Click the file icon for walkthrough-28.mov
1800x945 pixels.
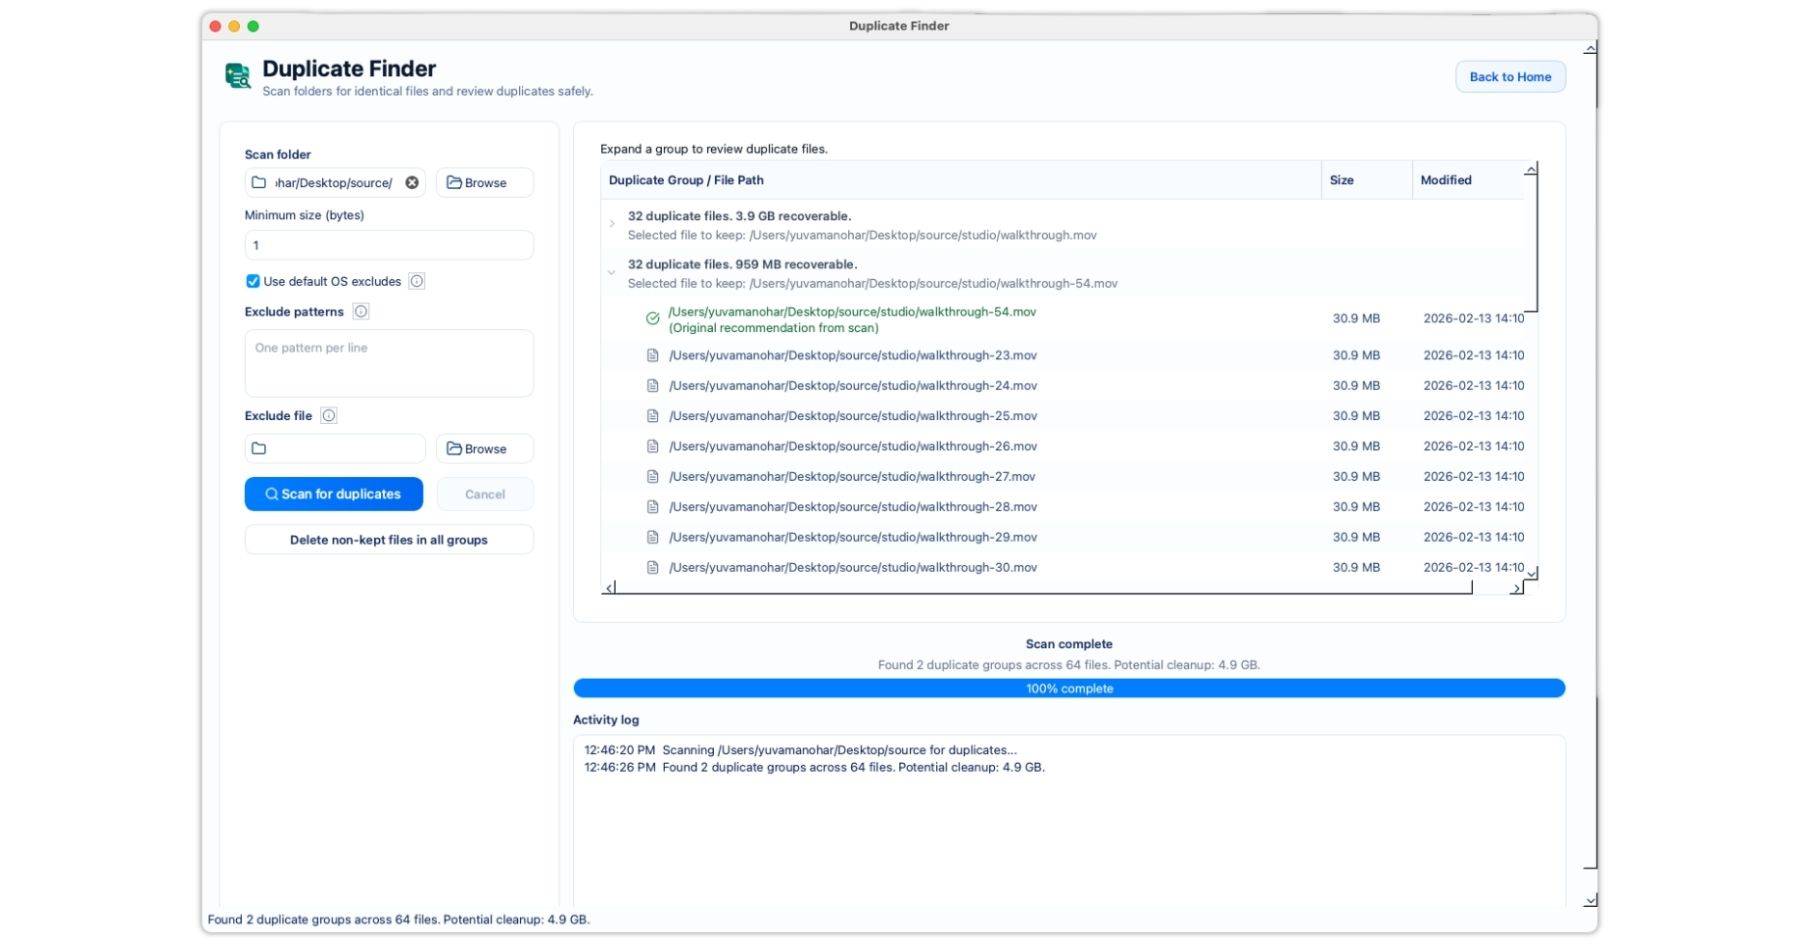(x=653, y=507)
